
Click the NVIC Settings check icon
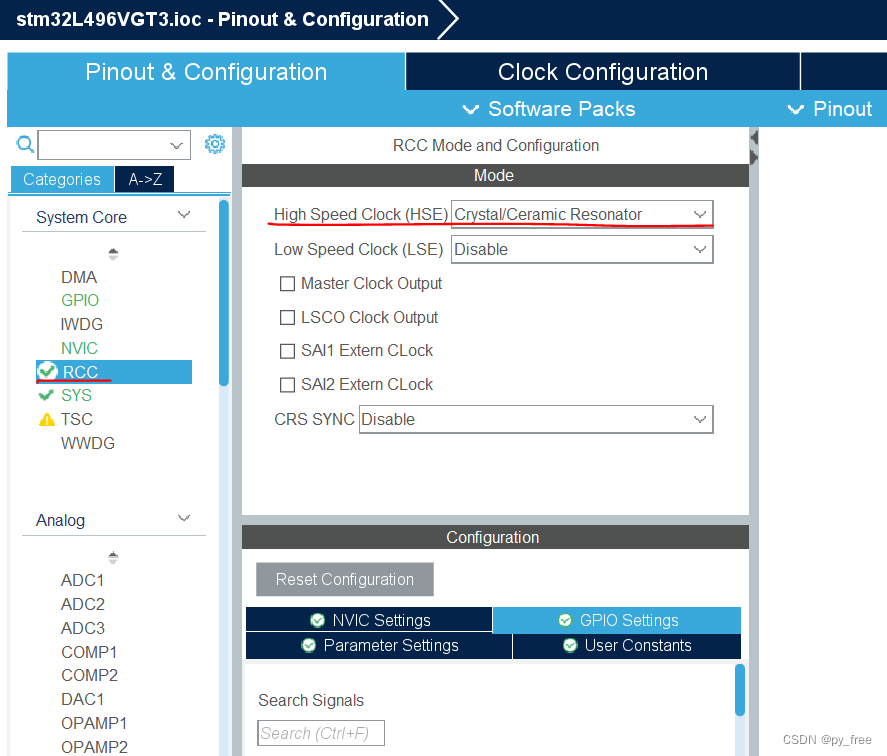click(317, 620)
